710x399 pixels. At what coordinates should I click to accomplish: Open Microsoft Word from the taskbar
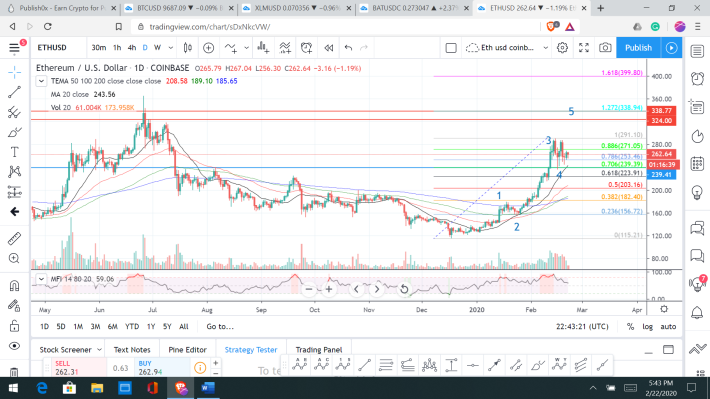click(x=208, y=388)
